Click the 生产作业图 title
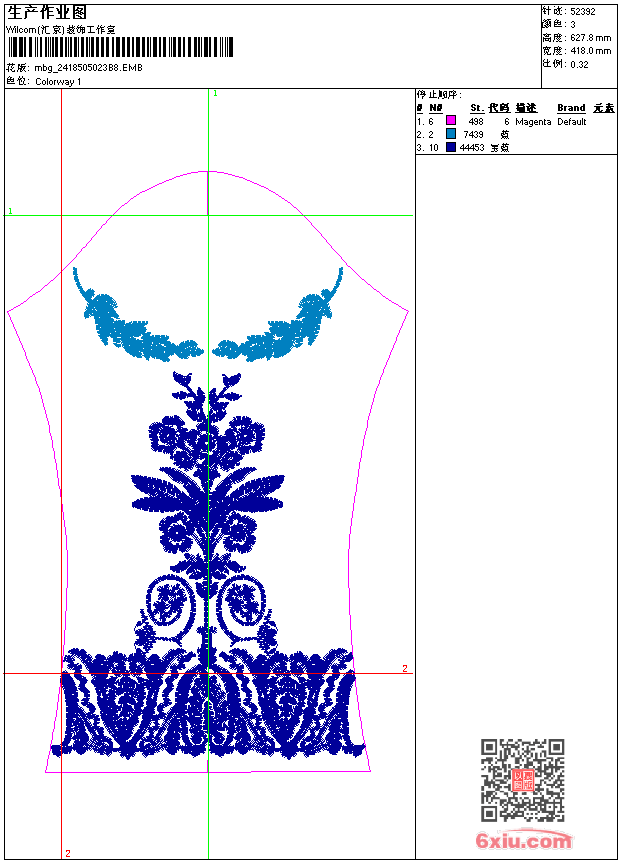Screen dimensions: 620x860 pyautogui.click(x=47, y=12)
